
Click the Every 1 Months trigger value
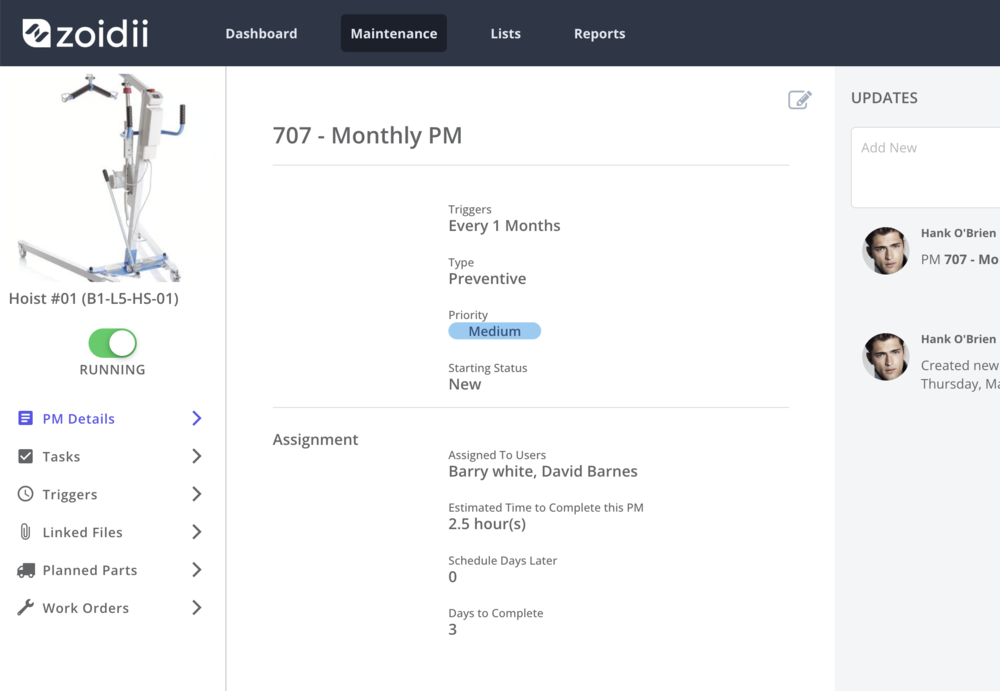coord(504,226)
